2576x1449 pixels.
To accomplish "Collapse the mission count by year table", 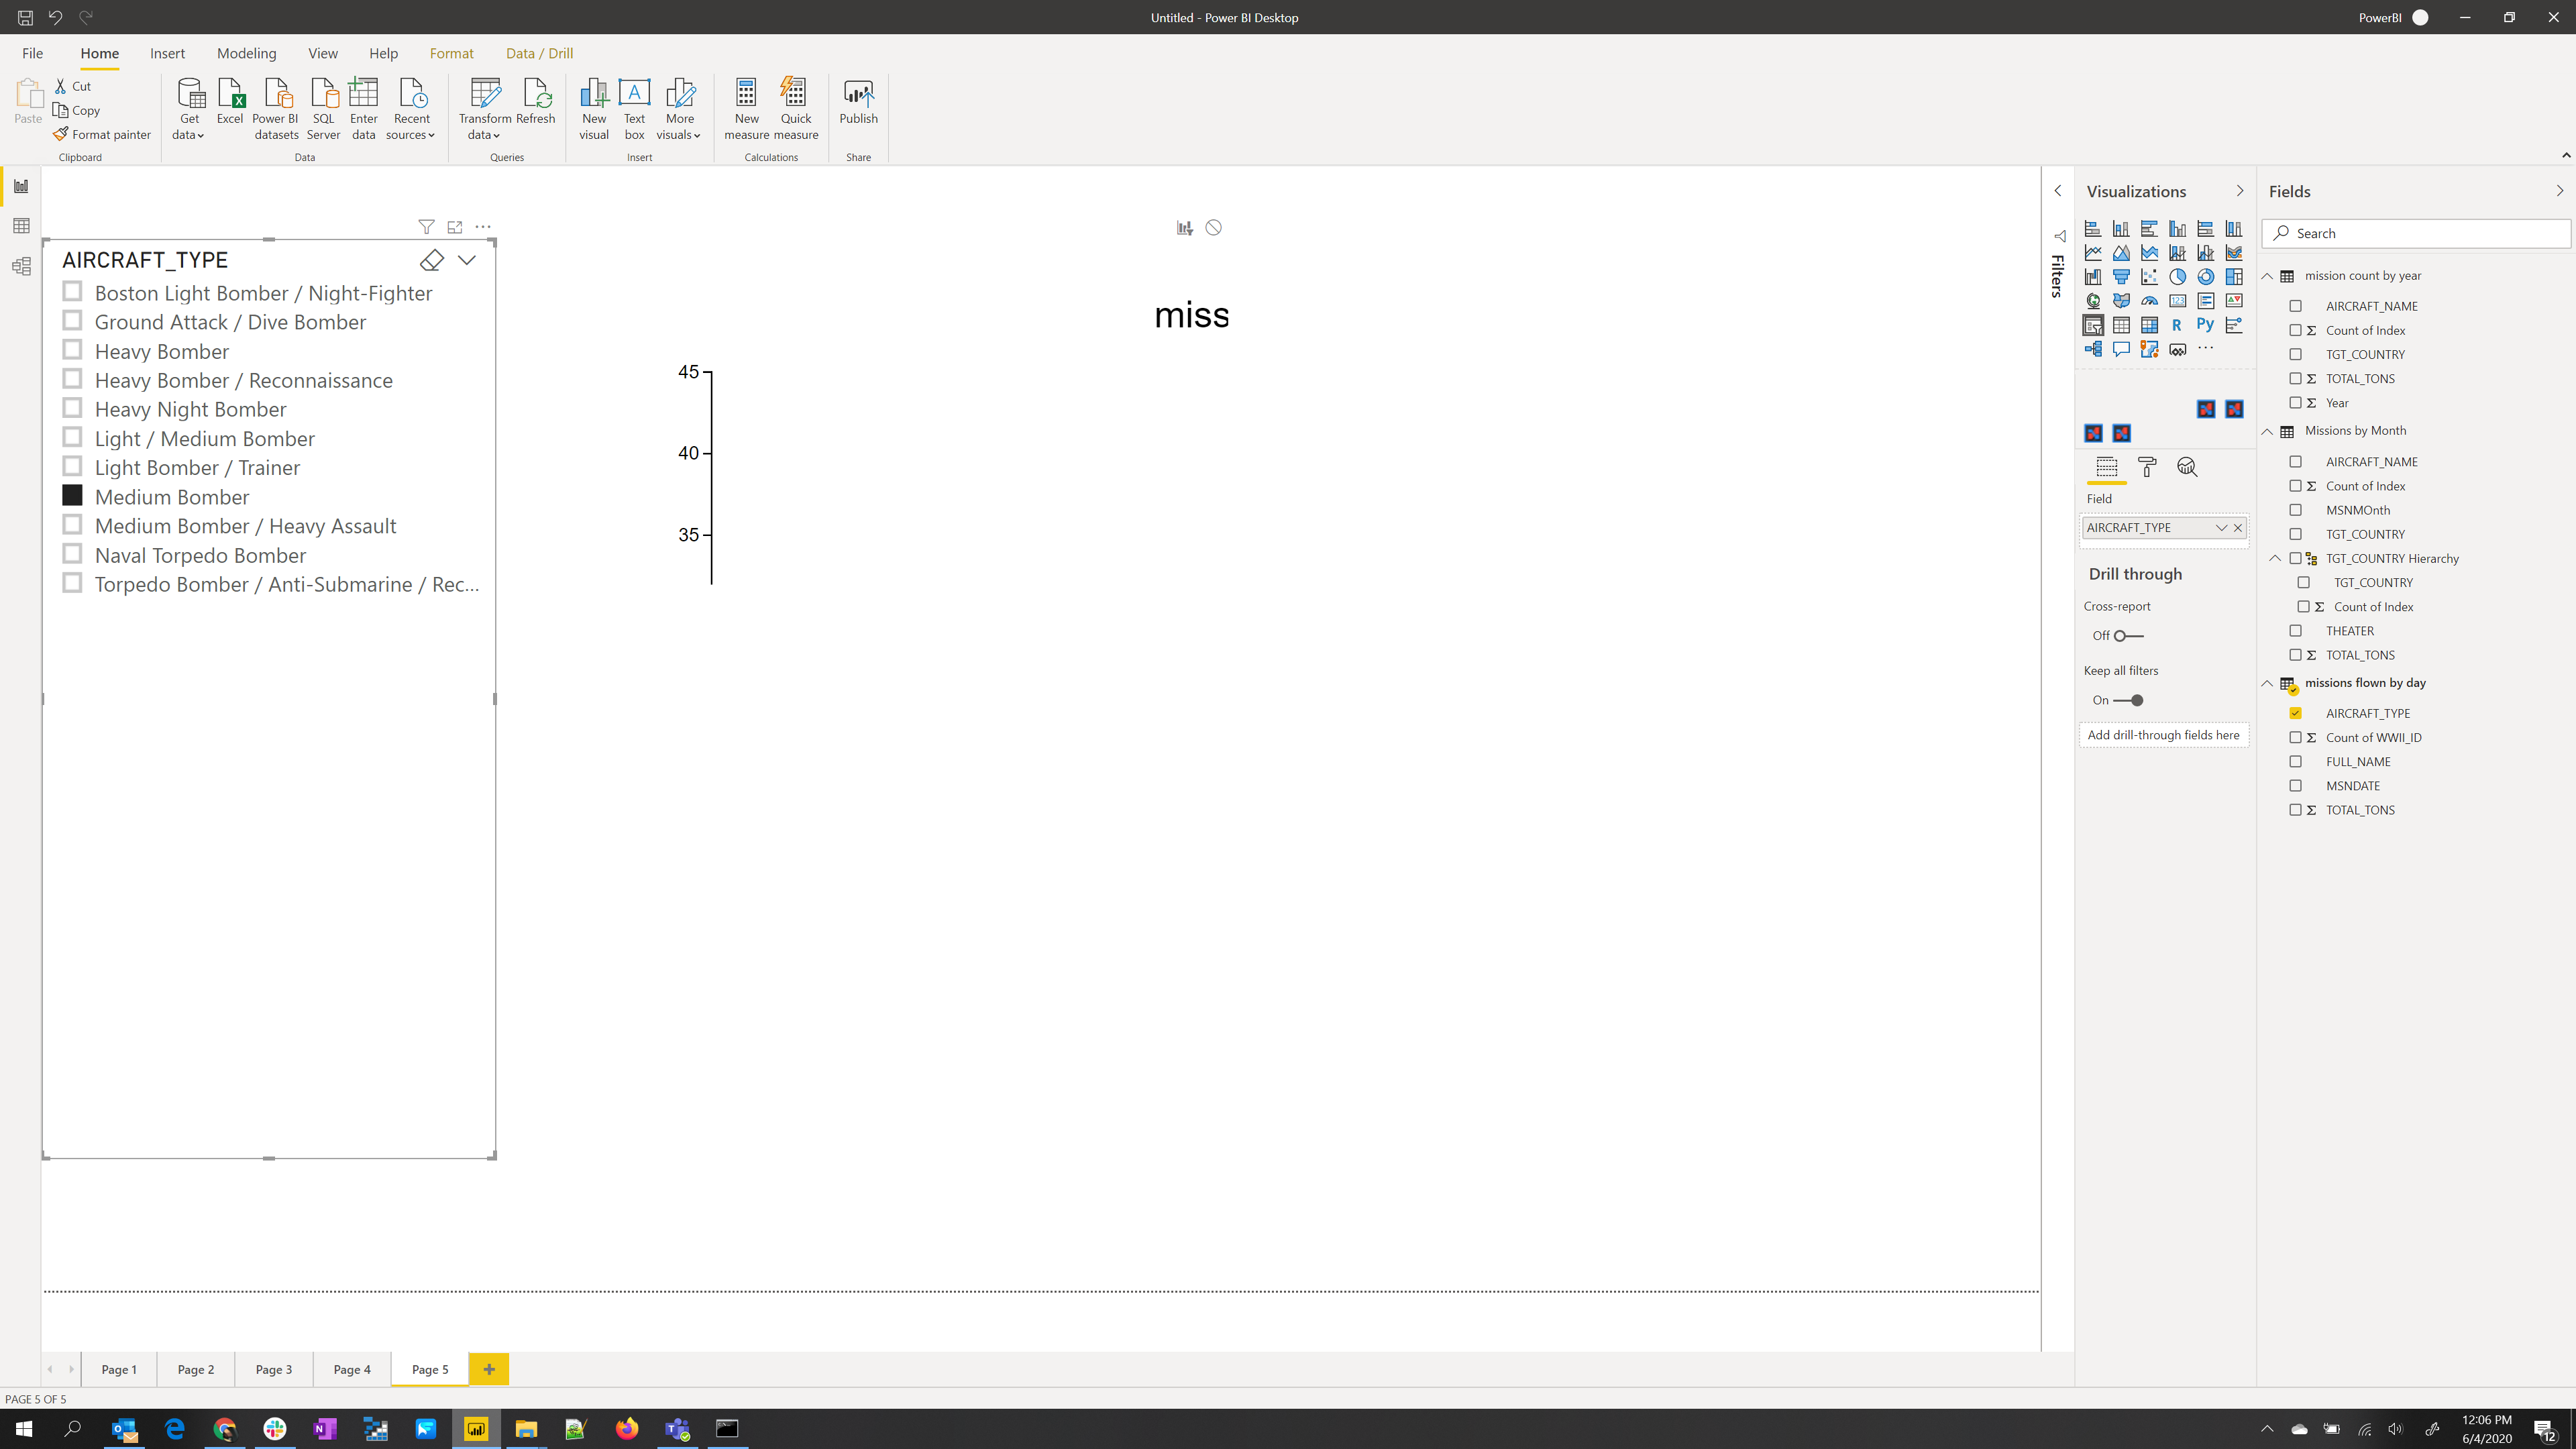I will (x=2267, y=276).
